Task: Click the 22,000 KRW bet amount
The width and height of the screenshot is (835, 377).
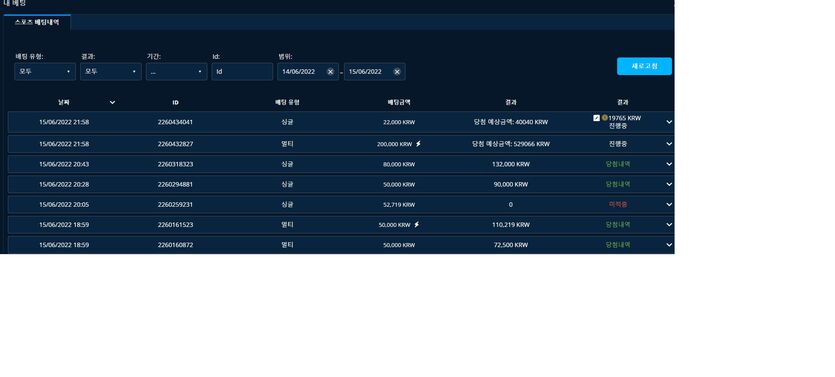Action: pos(399,122)
